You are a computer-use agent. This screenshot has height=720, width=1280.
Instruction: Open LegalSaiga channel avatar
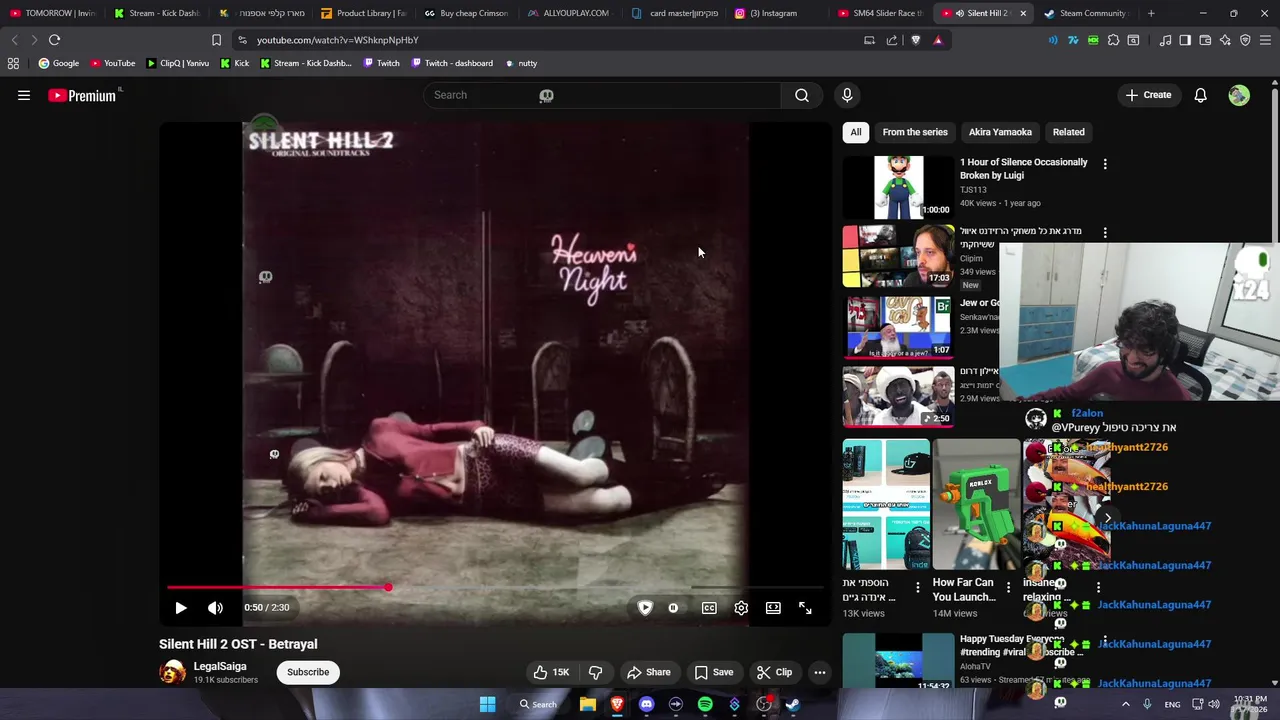point(173,672)
